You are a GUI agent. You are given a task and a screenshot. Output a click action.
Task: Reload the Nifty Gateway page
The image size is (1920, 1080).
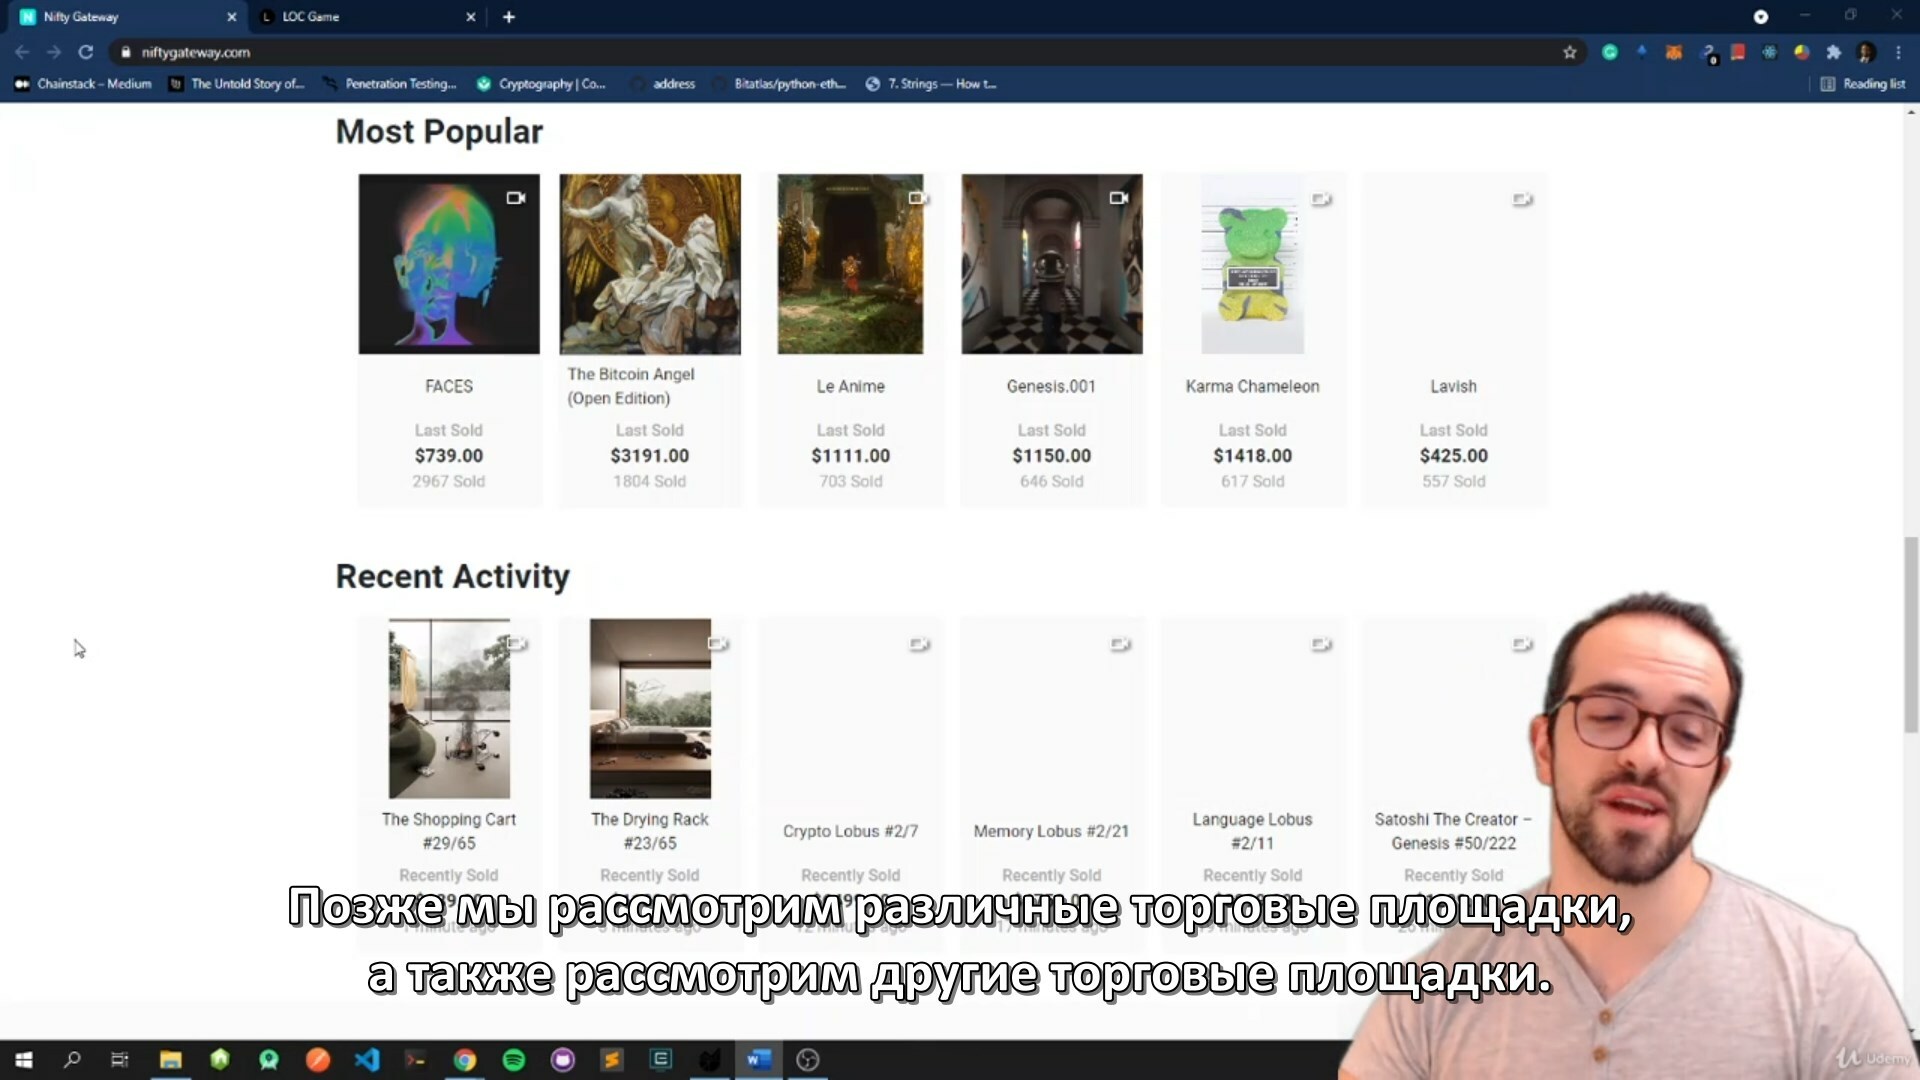point(86,52)
